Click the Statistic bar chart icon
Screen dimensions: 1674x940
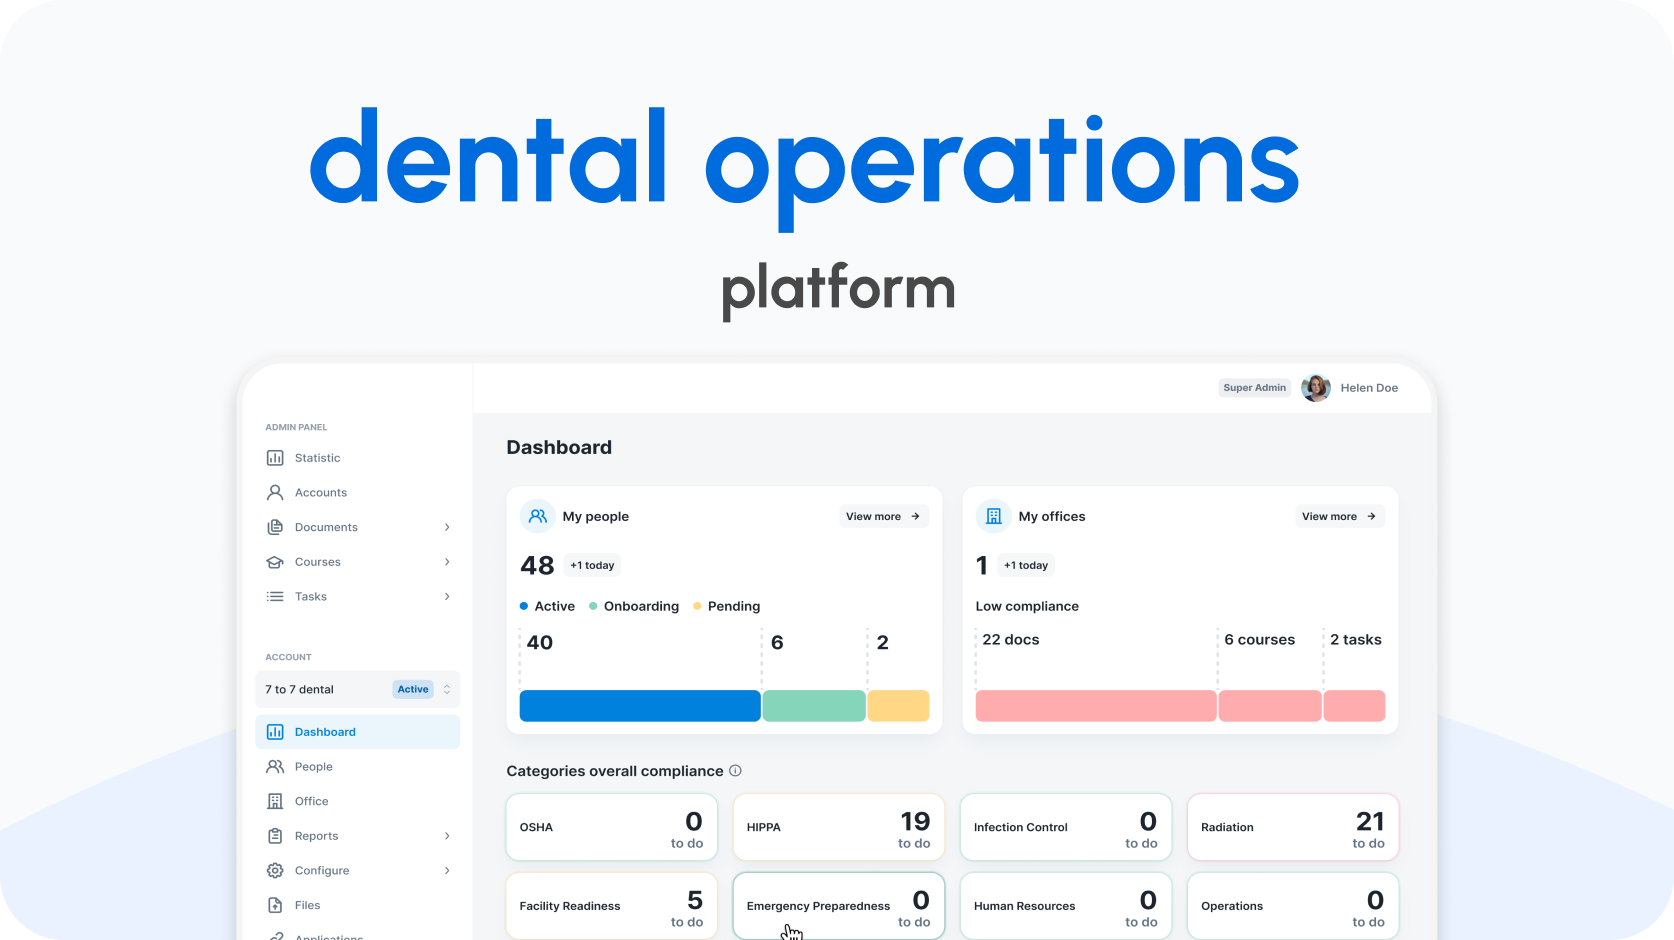point(275,458)
